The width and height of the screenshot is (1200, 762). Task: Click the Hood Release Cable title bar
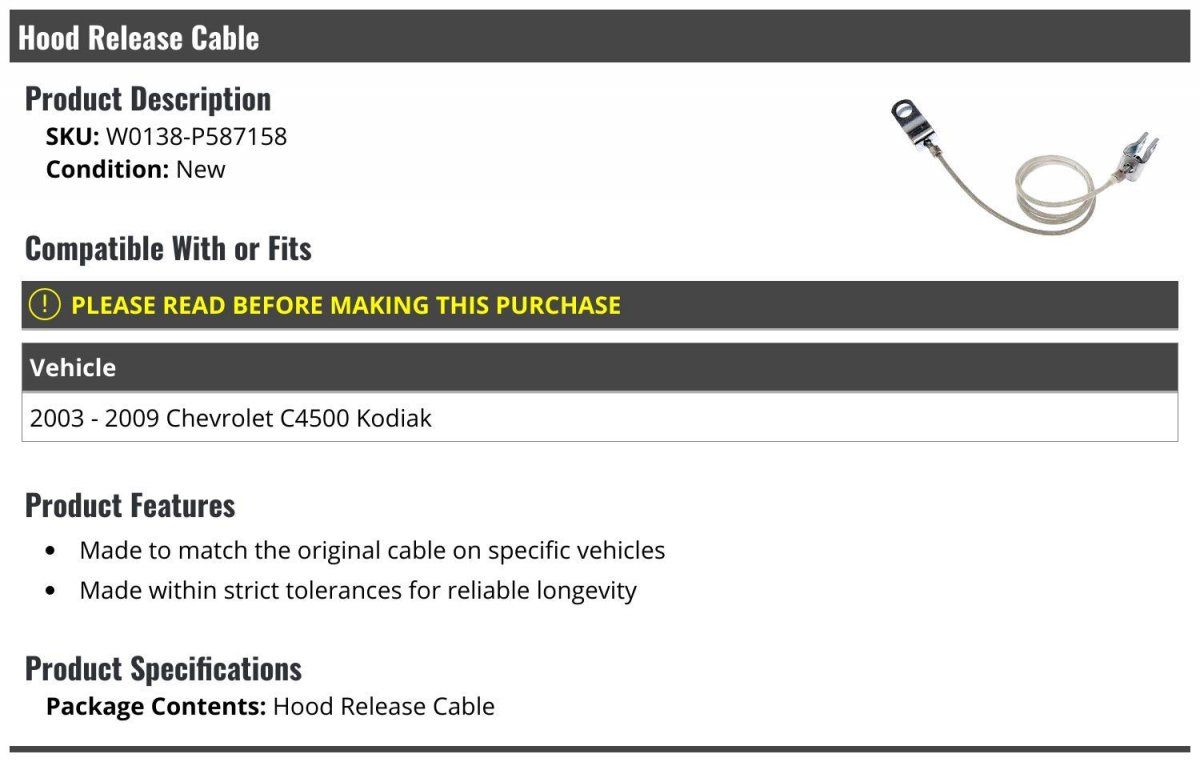point(600,37)
